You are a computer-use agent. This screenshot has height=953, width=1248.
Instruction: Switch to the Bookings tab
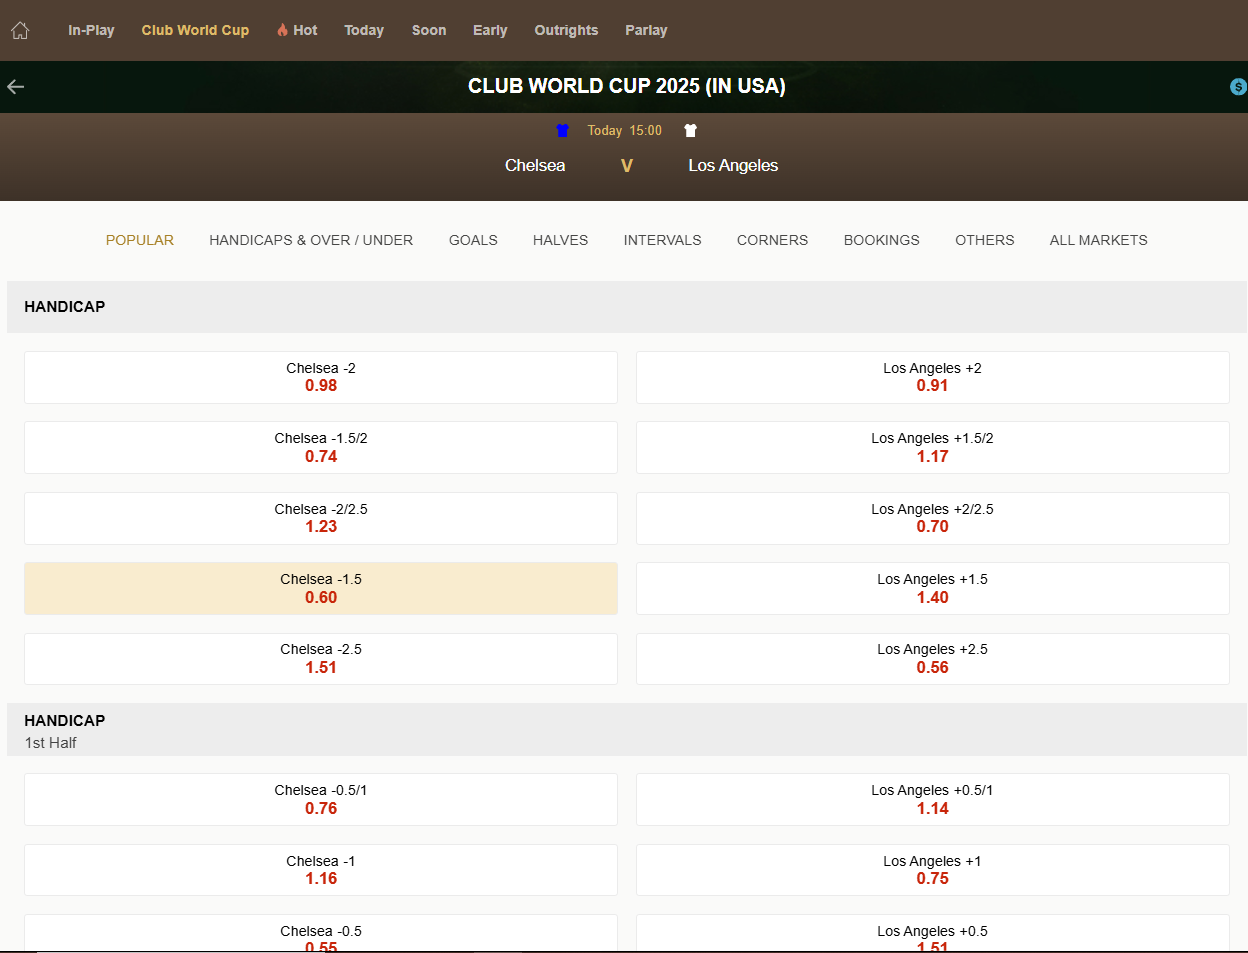pyautogui.click(x=881, y=240)
